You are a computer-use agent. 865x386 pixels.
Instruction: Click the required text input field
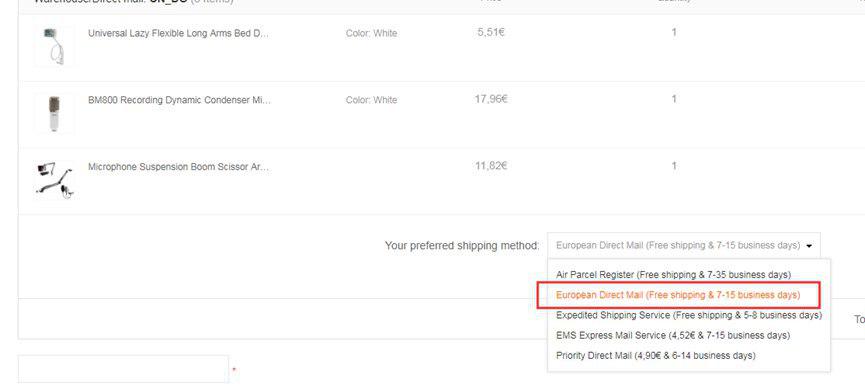pyautogui.click(x=123, y=369)
